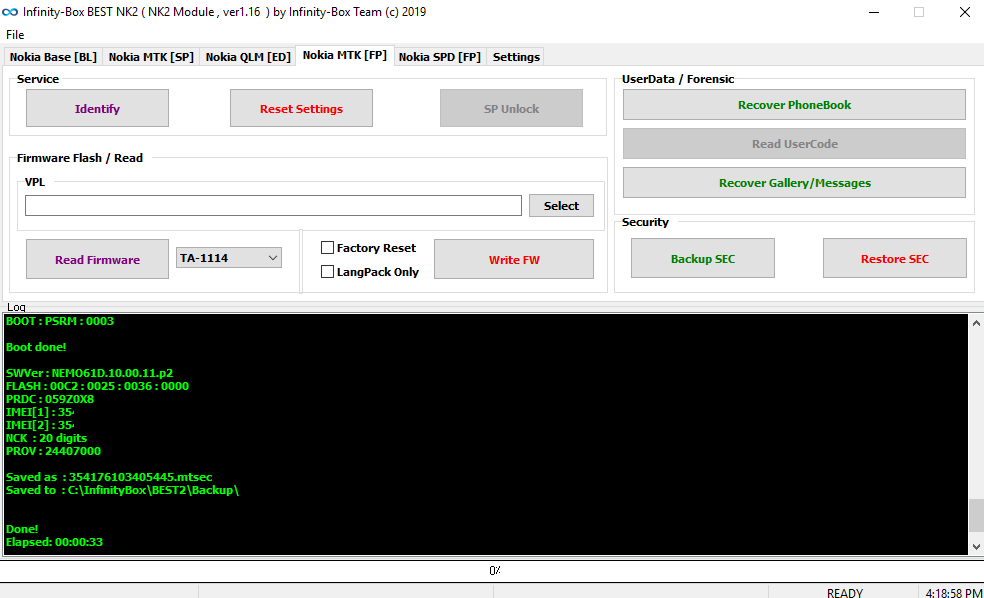Click Recover Gallery/Messages button
This screenshot has width=984, height=598.
coord(794,183)
